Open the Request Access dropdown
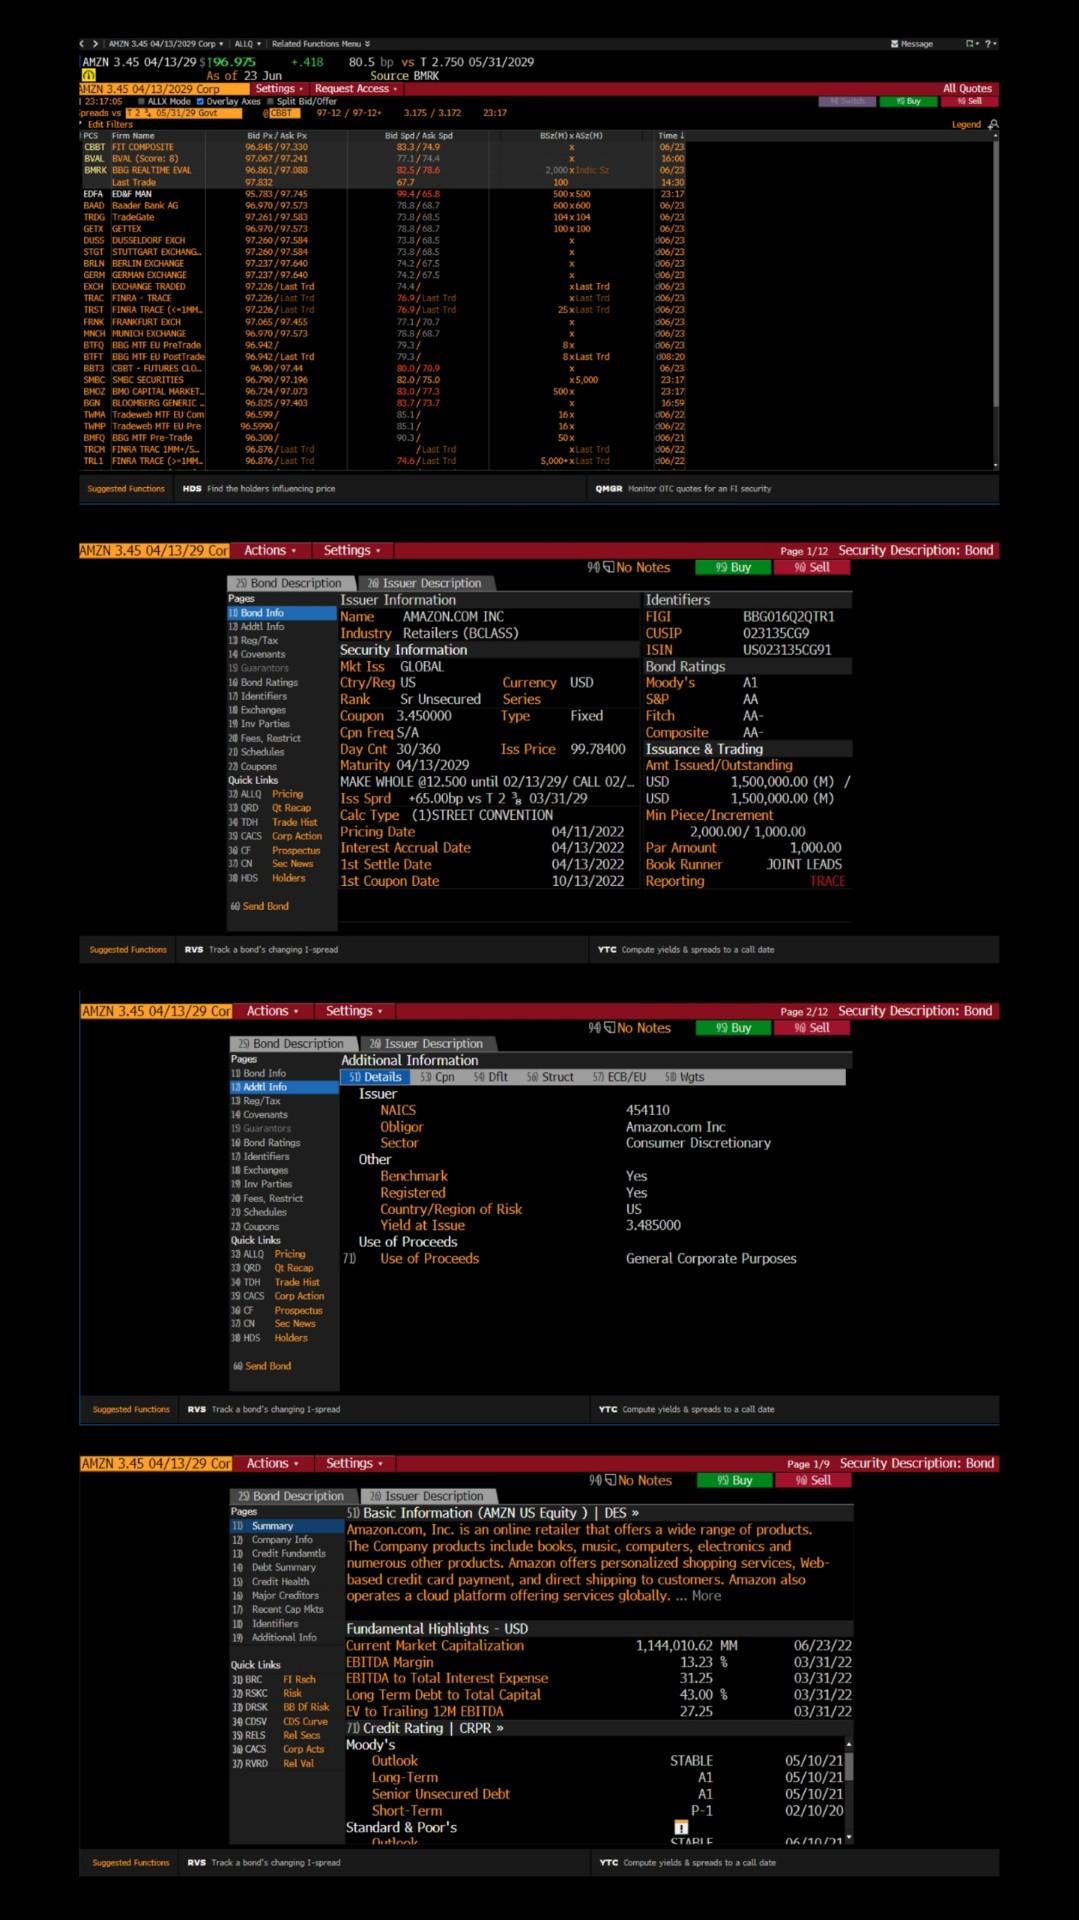Screen dimensions: 1079x1920 356,89
